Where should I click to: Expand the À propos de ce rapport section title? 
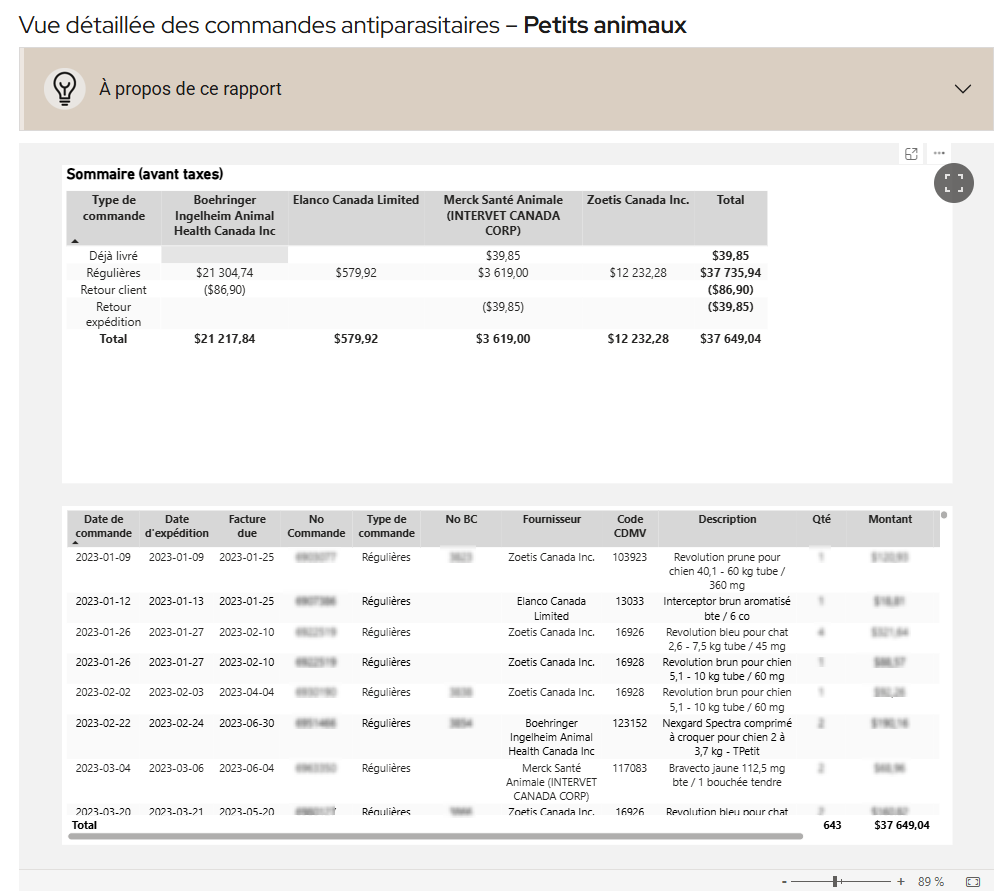[x=190, y=89]
